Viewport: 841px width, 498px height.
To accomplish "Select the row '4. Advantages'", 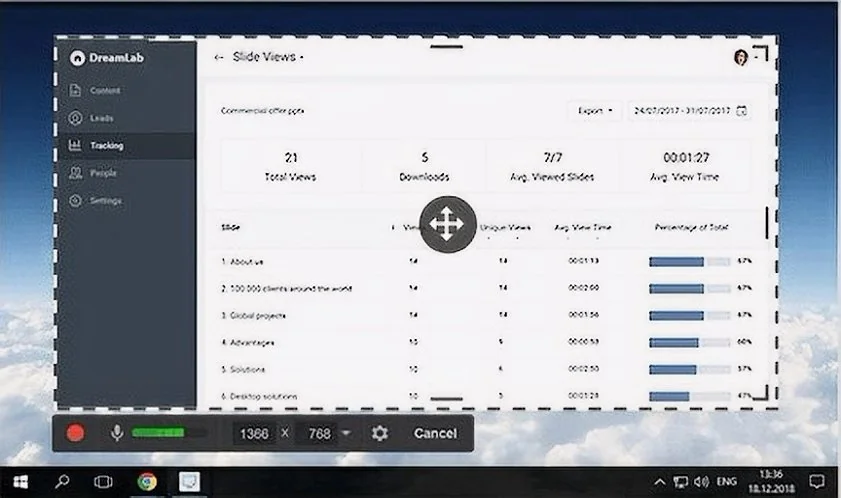I will pos(485,342).
